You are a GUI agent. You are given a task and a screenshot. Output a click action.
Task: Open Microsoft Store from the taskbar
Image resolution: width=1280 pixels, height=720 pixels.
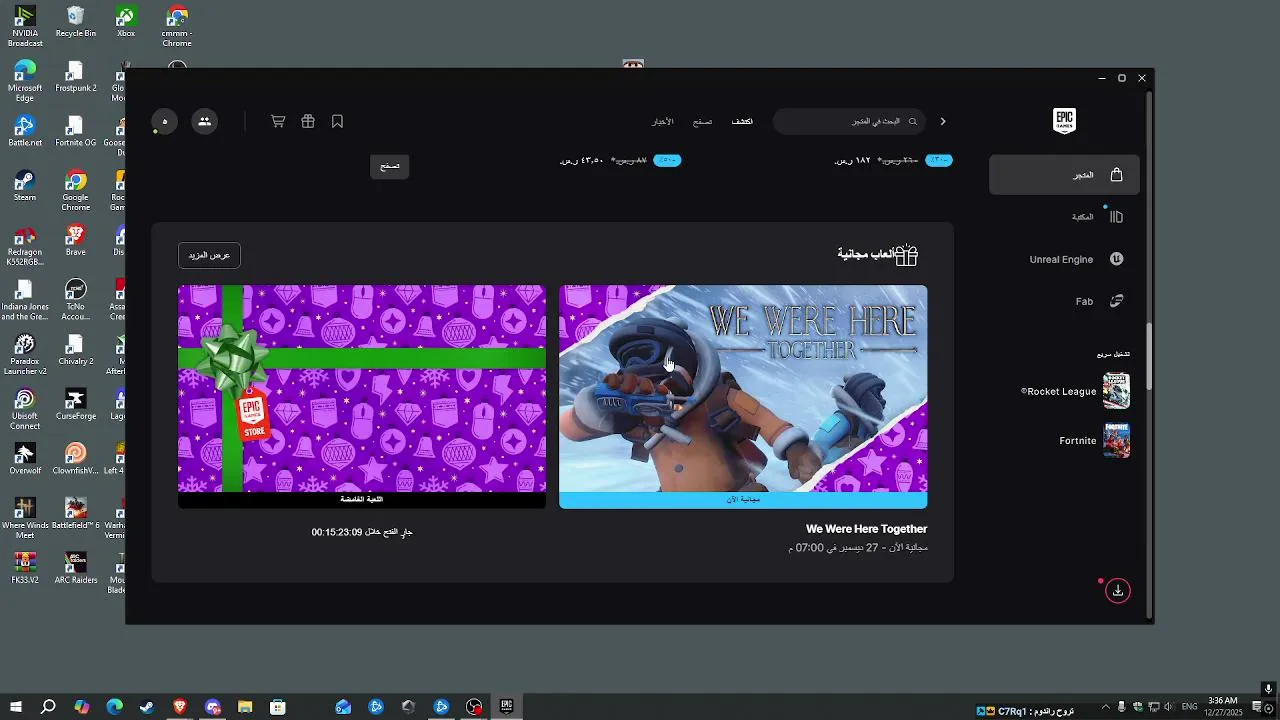pyautogui.click(x=278, y=707)
